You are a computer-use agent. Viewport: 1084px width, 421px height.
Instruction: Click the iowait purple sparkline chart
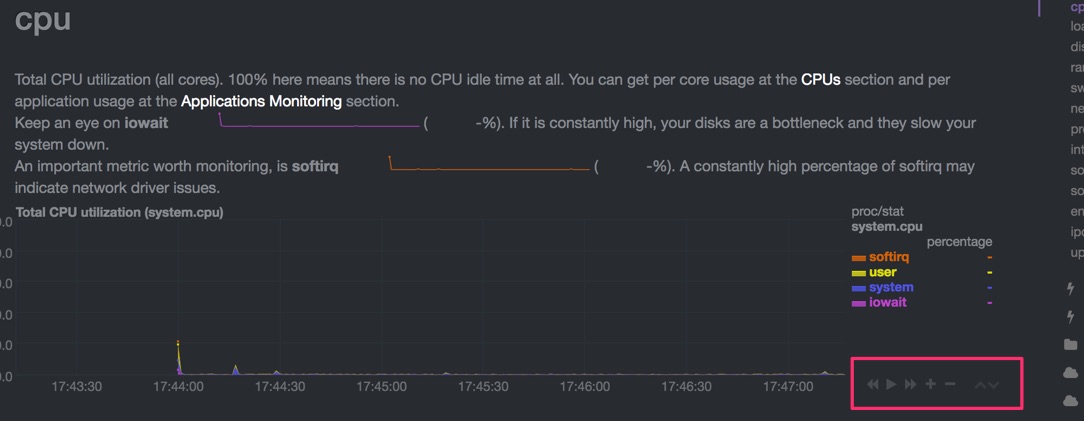point(319,120)
